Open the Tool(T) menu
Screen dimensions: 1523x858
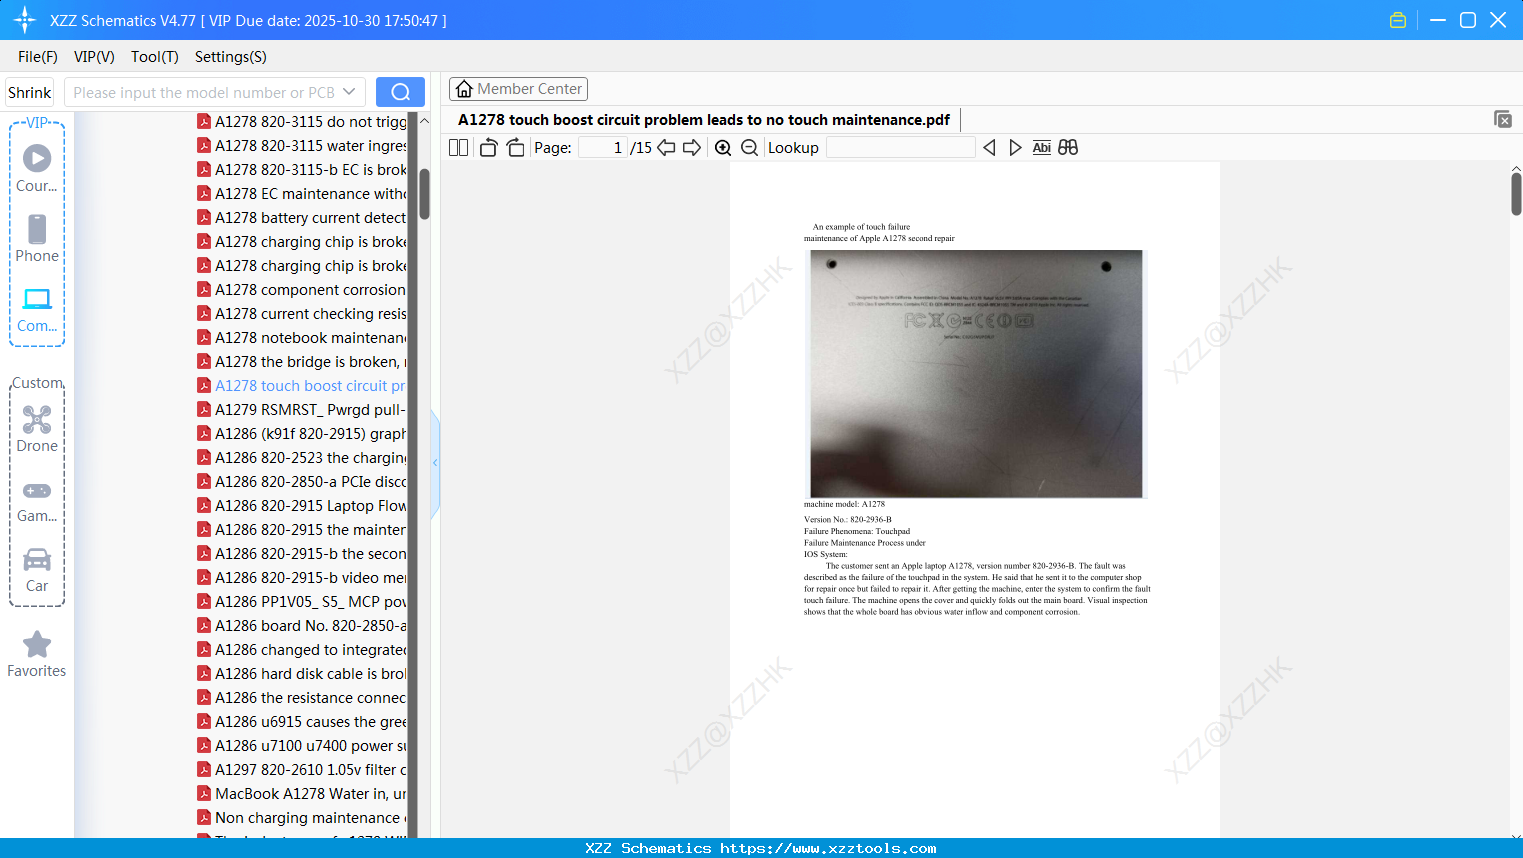pyautogui.click(x=155, y=57)
